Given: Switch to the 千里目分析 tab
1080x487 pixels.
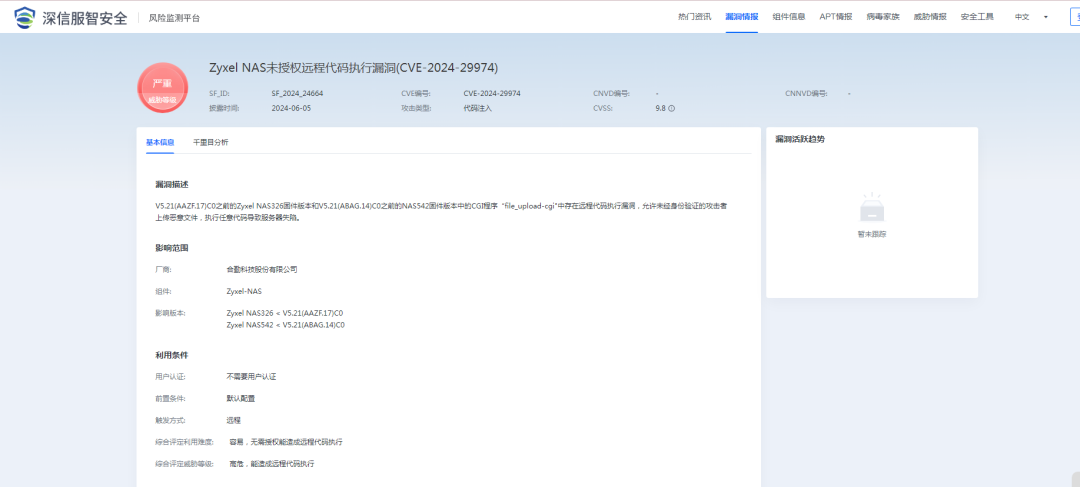Looking at the screenshot, I should click(x=211, y=143).
